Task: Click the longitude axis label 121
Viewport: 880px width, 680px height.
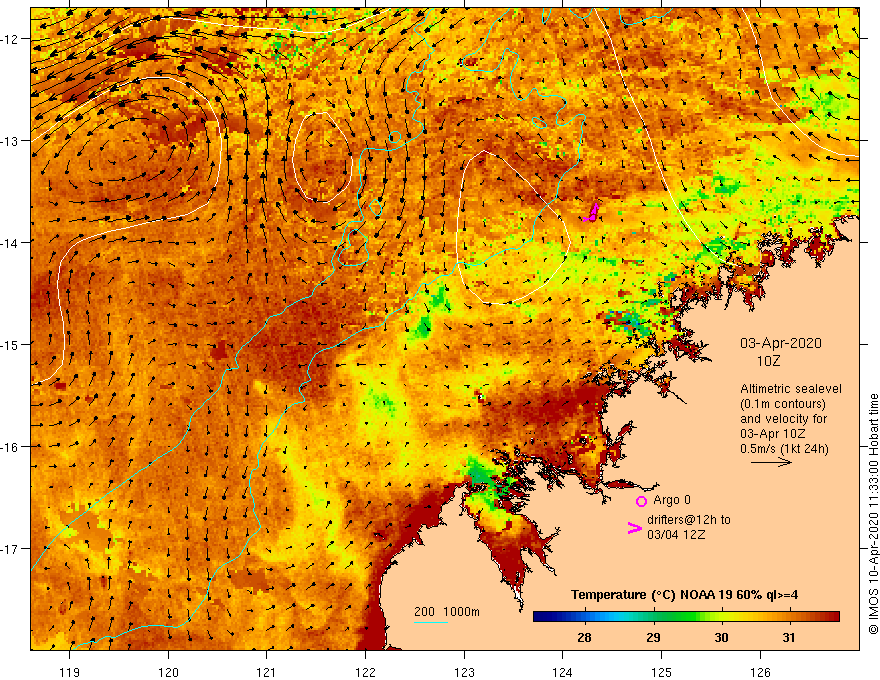Action: click(x=267, y=672)
